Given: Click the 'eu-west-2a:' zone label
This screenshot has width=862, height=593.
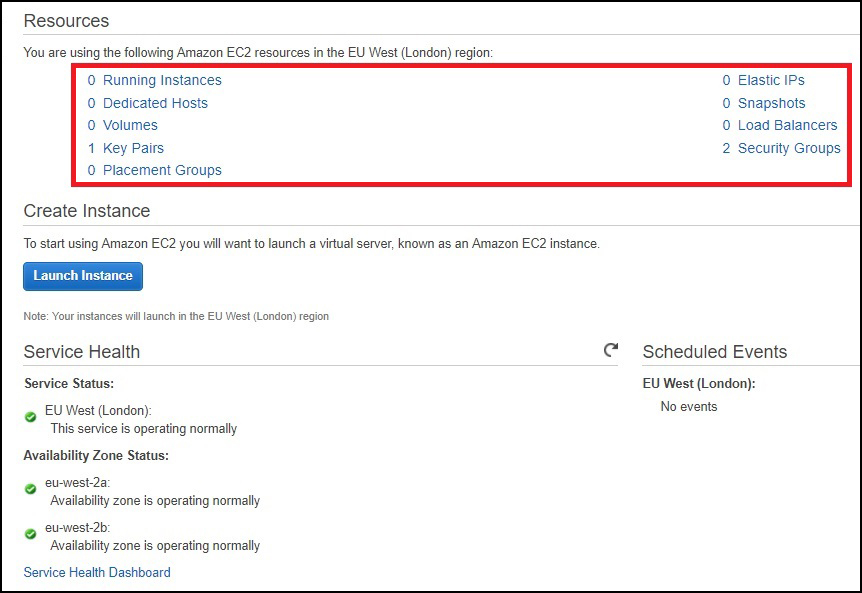Looking at the screenshot, I should pyautogui.click(x=78, y=483).
